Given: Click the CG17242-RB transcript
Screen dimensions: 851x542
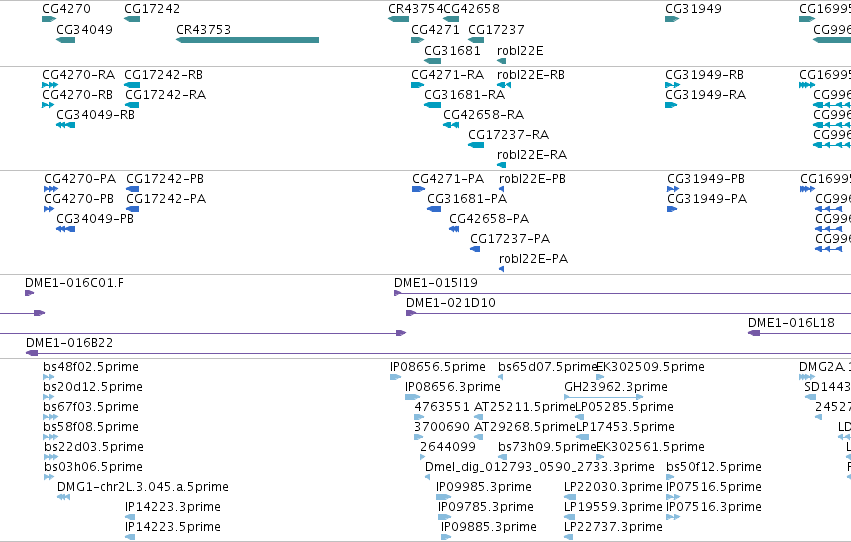Looking at the screenshot, I should point(132,85).
